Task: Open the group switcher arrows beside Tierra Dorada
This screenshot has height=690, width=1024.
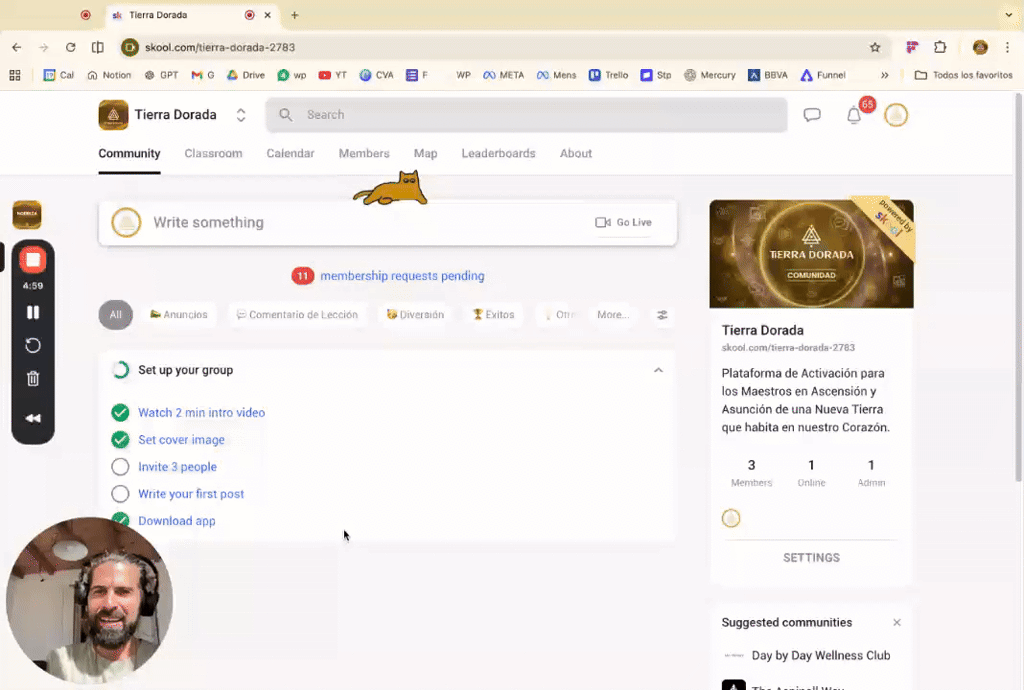Action: (241, 115)
